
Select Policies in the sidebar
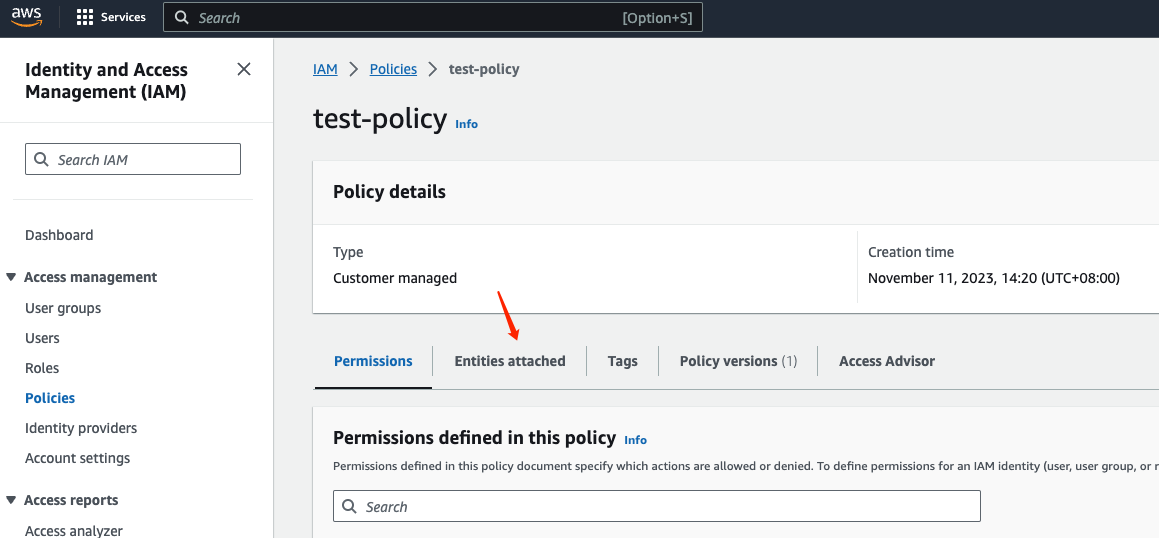[50, 398]
